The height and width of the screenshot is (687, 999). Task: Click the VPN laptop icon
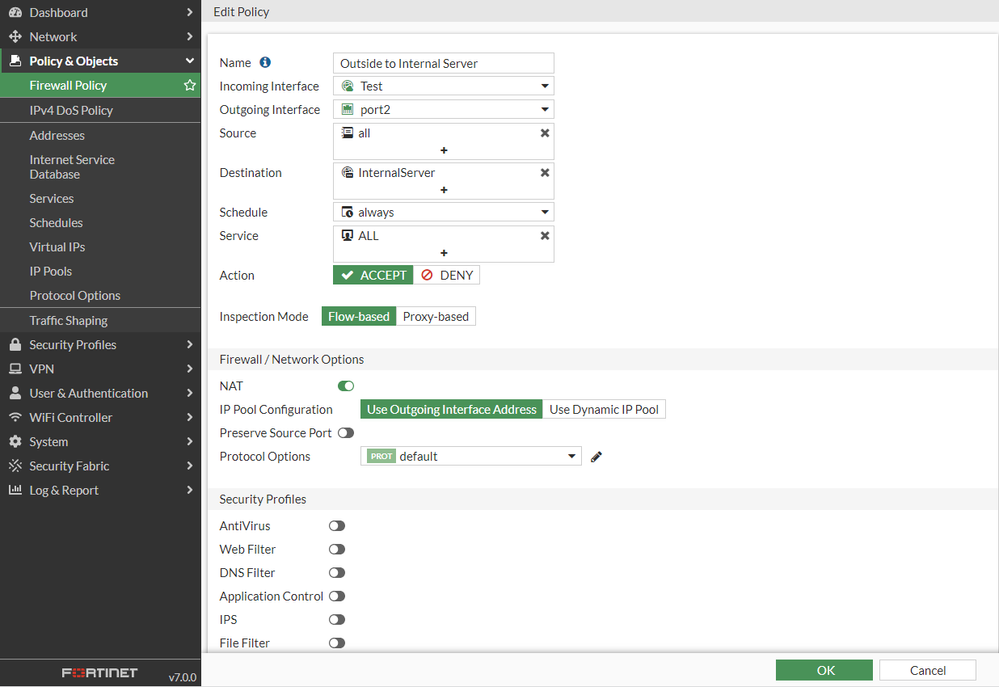15,368
